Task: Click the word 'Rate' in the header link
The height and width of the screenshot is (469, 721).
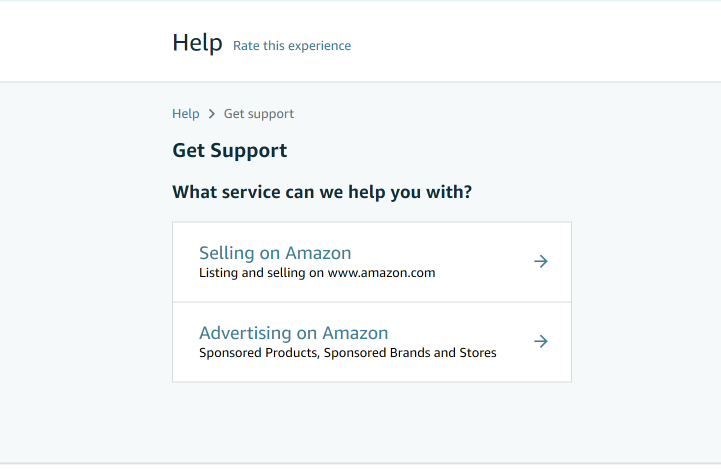Action: click(246, 45)
